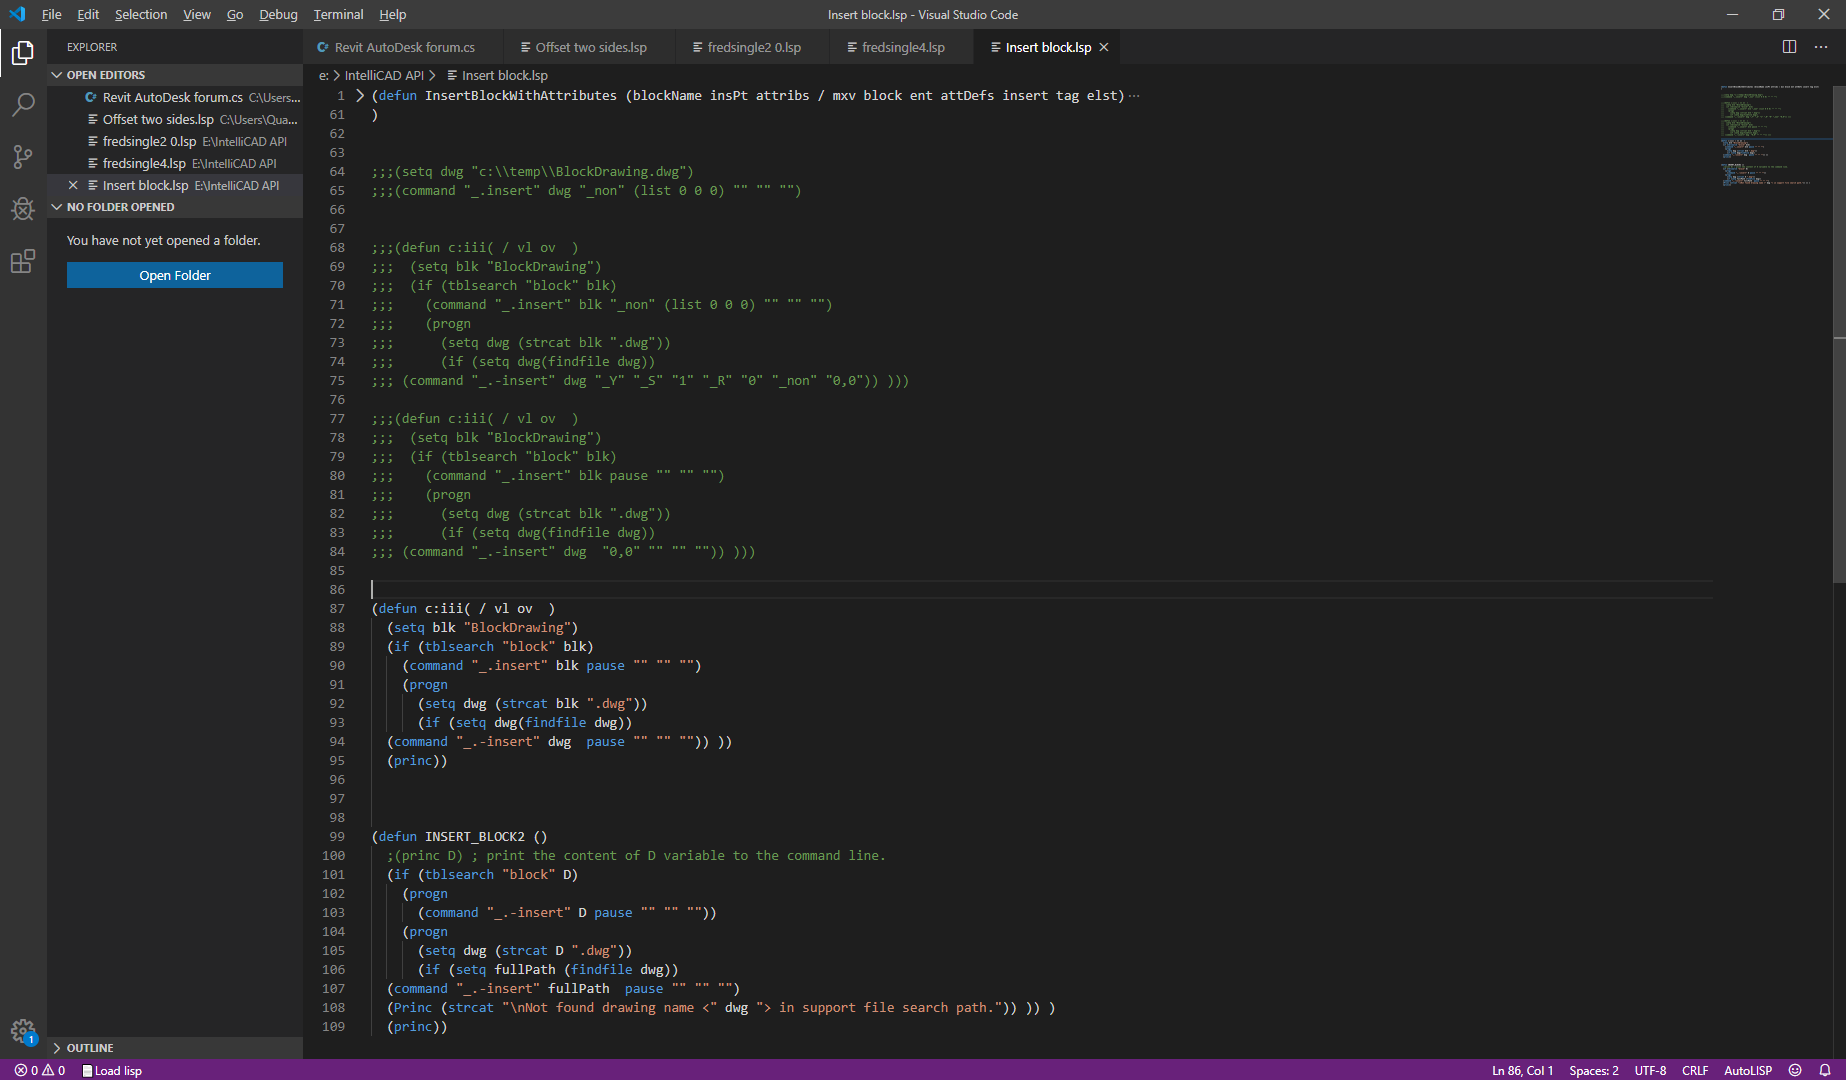Click line number 87 in the gutter
1846x1080 pixels.
pos(337,608)
